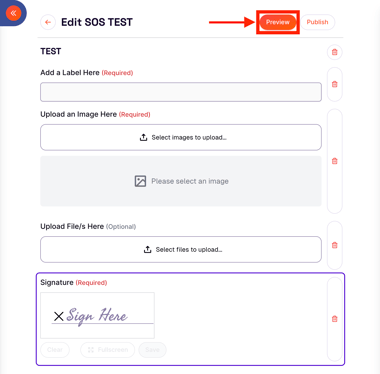Delete the Signature field trash icon
Viewport: 380px width, 374px height.
[x=335, y=319]
